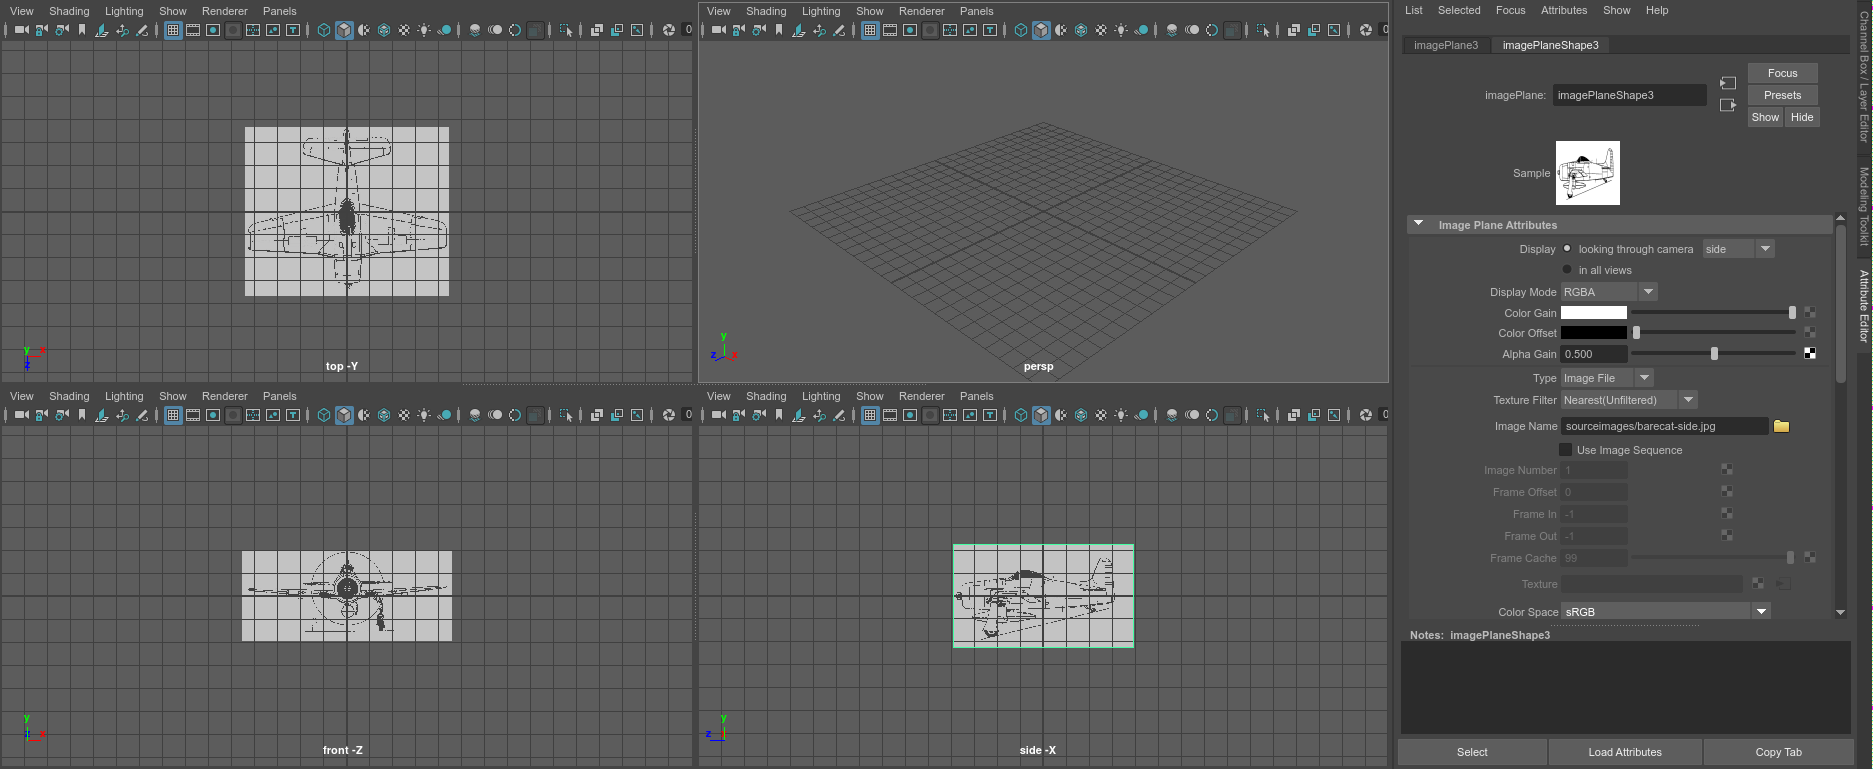Toggle grid icon in top view toolbar
Screen dimensions: 1873x769
tap(173, 30)
